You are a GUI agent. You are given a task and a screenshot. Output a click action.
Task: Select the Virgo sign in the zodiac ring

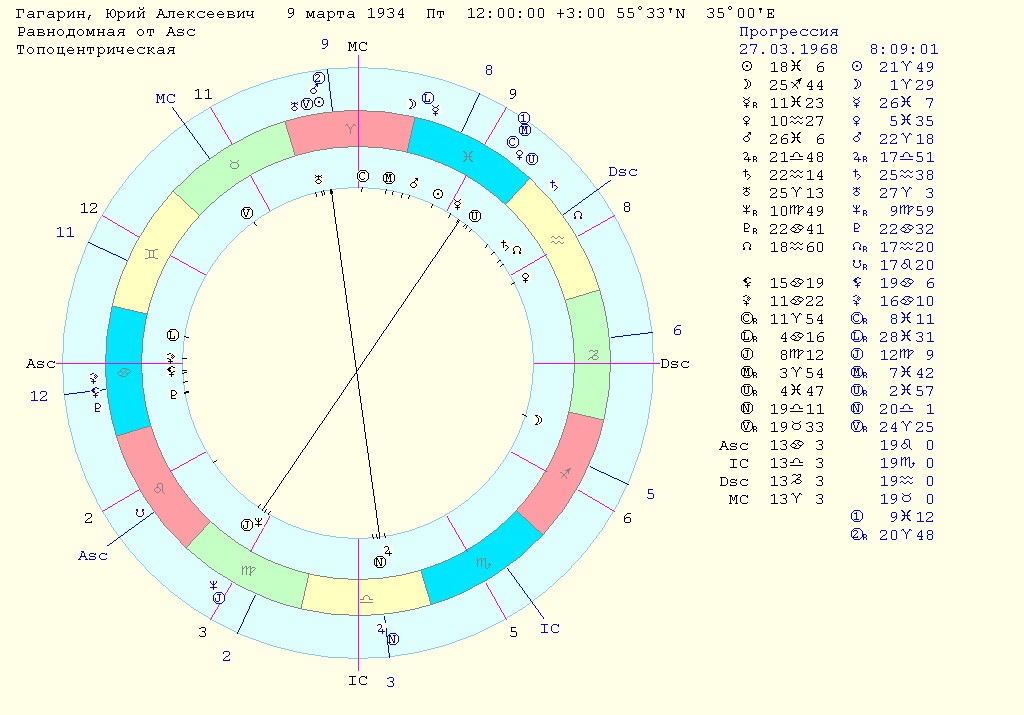tap(248, 570)
